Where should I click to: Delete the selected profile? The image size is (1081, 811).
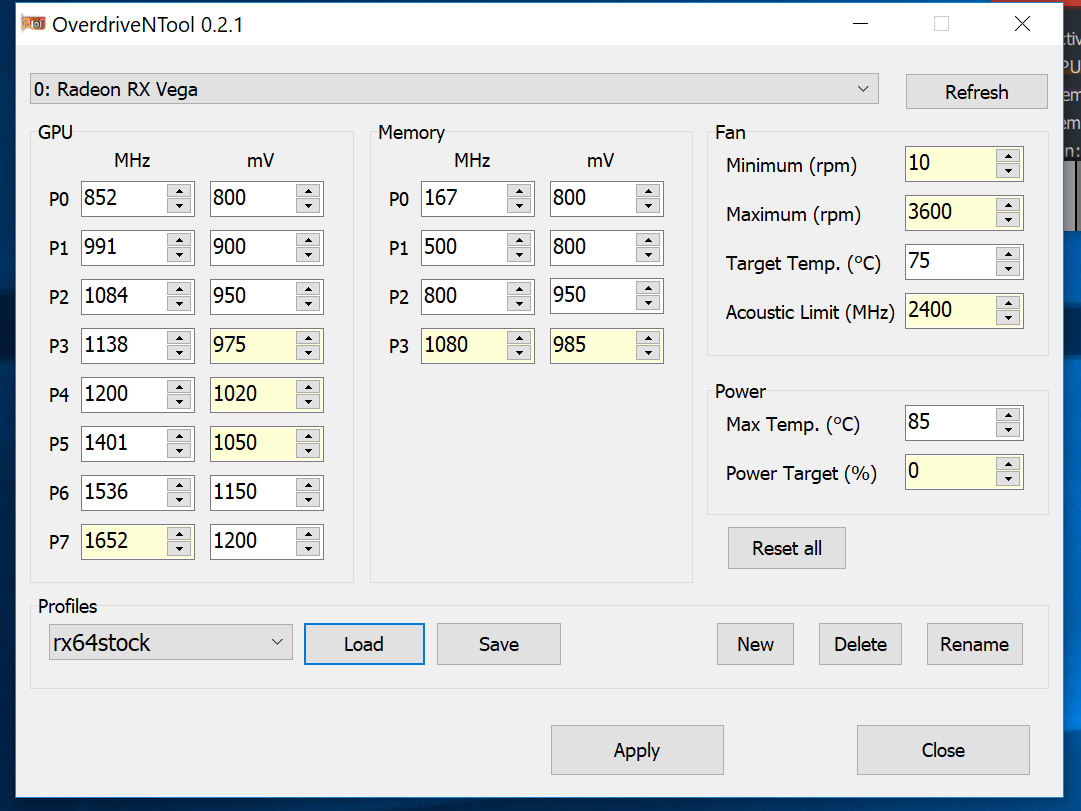coord(860,644)
